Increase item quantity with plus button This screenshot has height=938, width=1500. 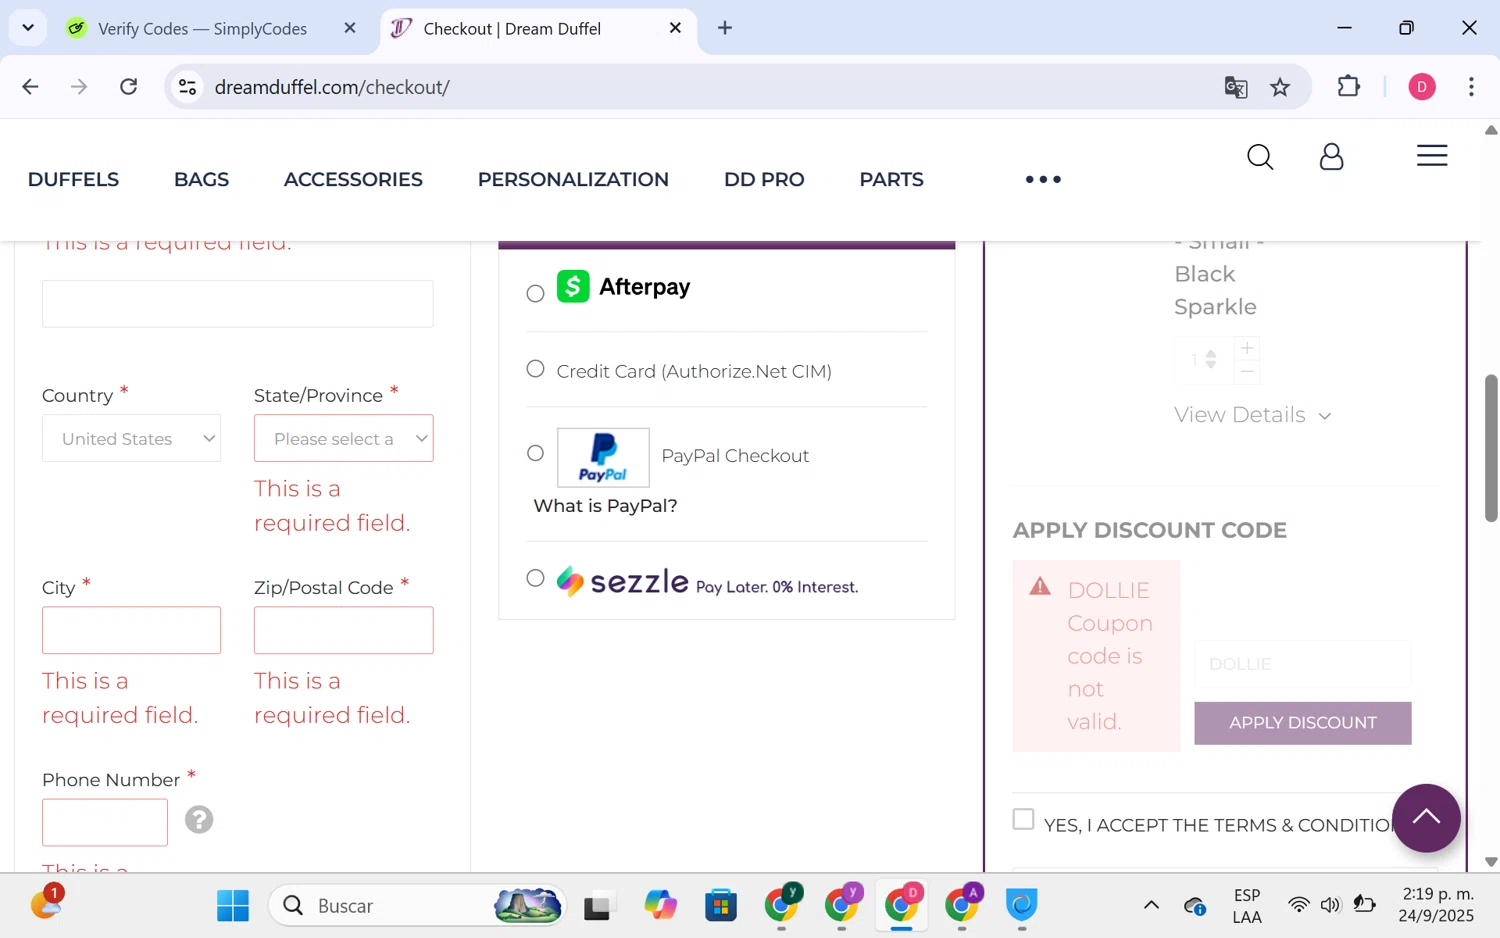tap(1247, 348)
